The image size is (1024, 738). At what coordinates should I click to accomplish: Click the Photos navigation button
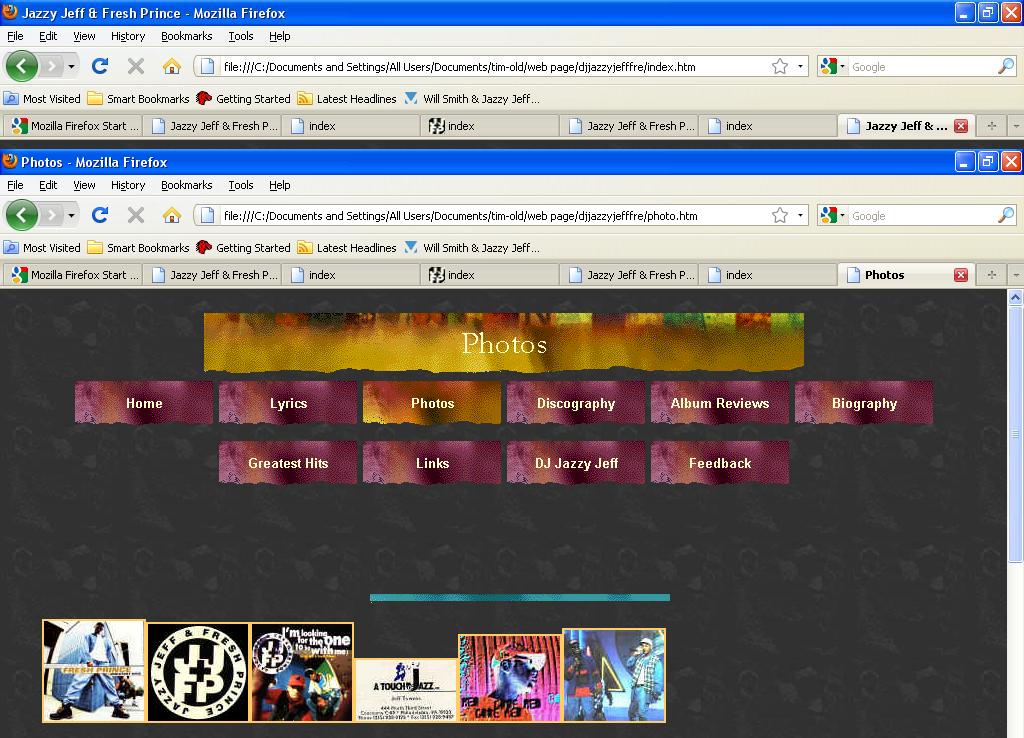pos(432,403)
